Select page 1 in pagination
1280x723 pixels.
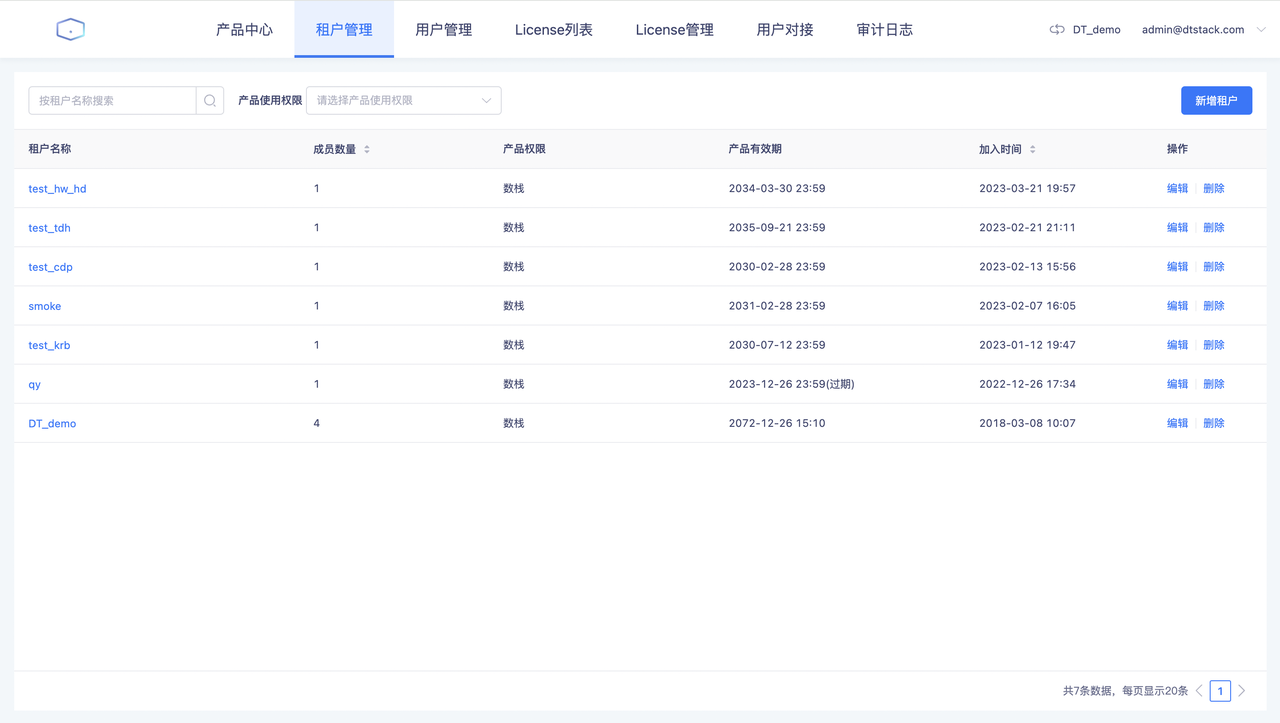point(1220,691)
